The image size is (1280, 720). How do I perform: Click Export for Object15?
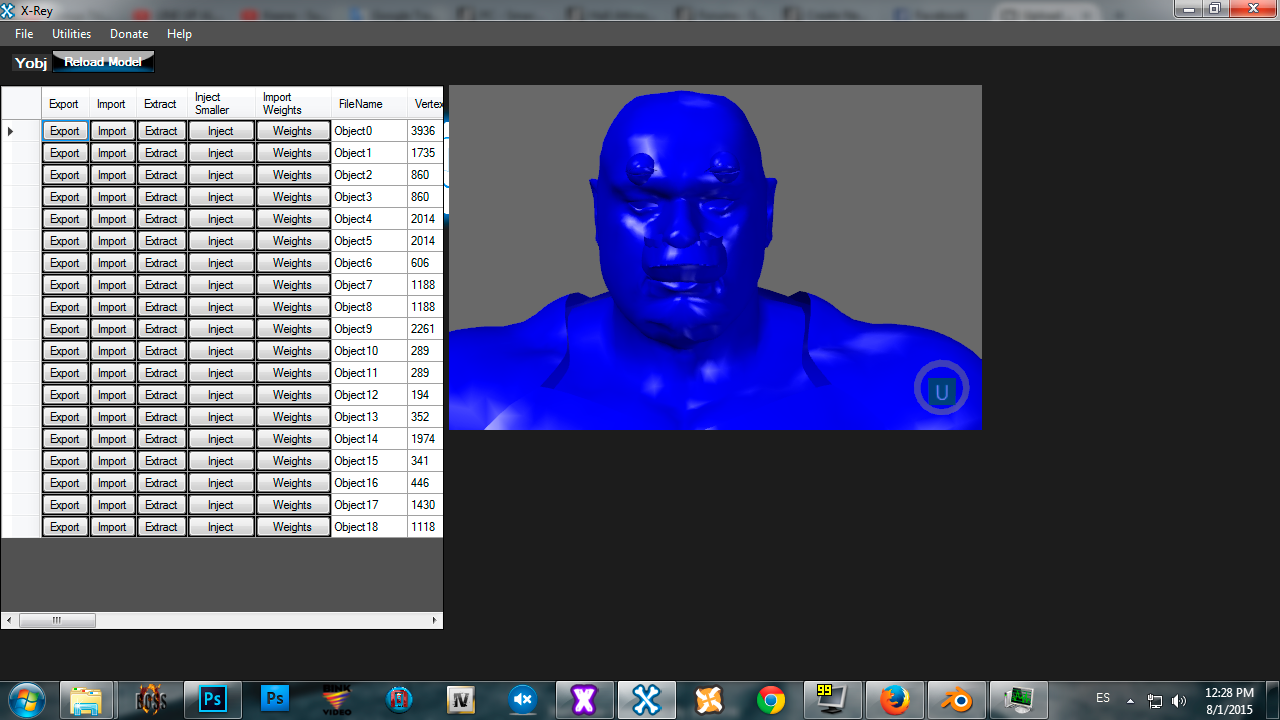click(x=65, y=461)
